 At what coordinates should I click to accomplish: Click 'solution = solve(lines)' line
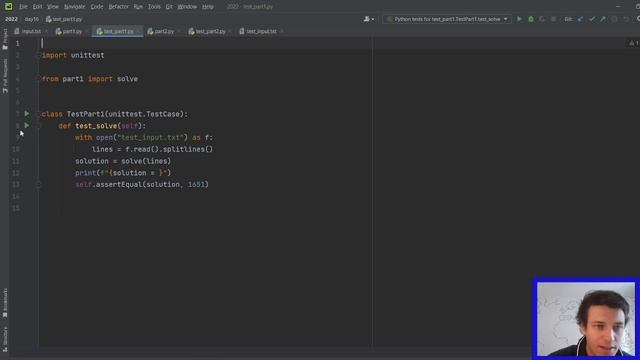(123, 161)
